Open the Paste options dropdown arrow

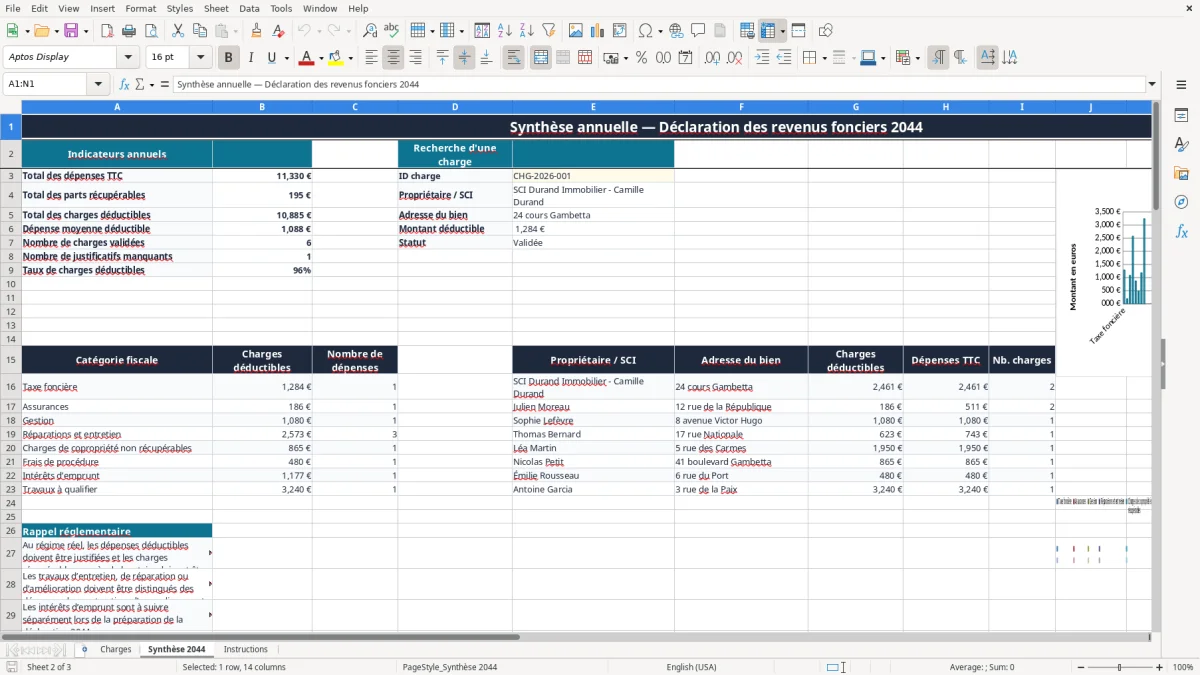coord(235,31)
